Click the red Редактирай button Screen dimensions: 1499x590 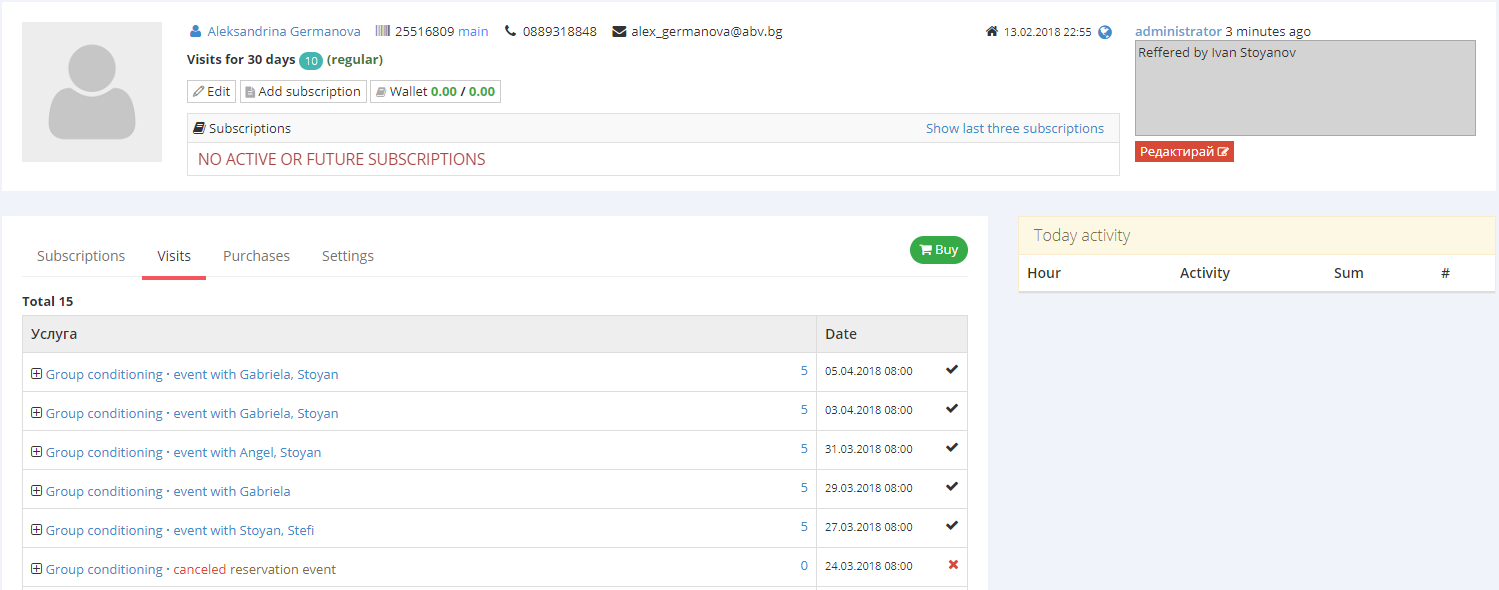point(1184,152)
